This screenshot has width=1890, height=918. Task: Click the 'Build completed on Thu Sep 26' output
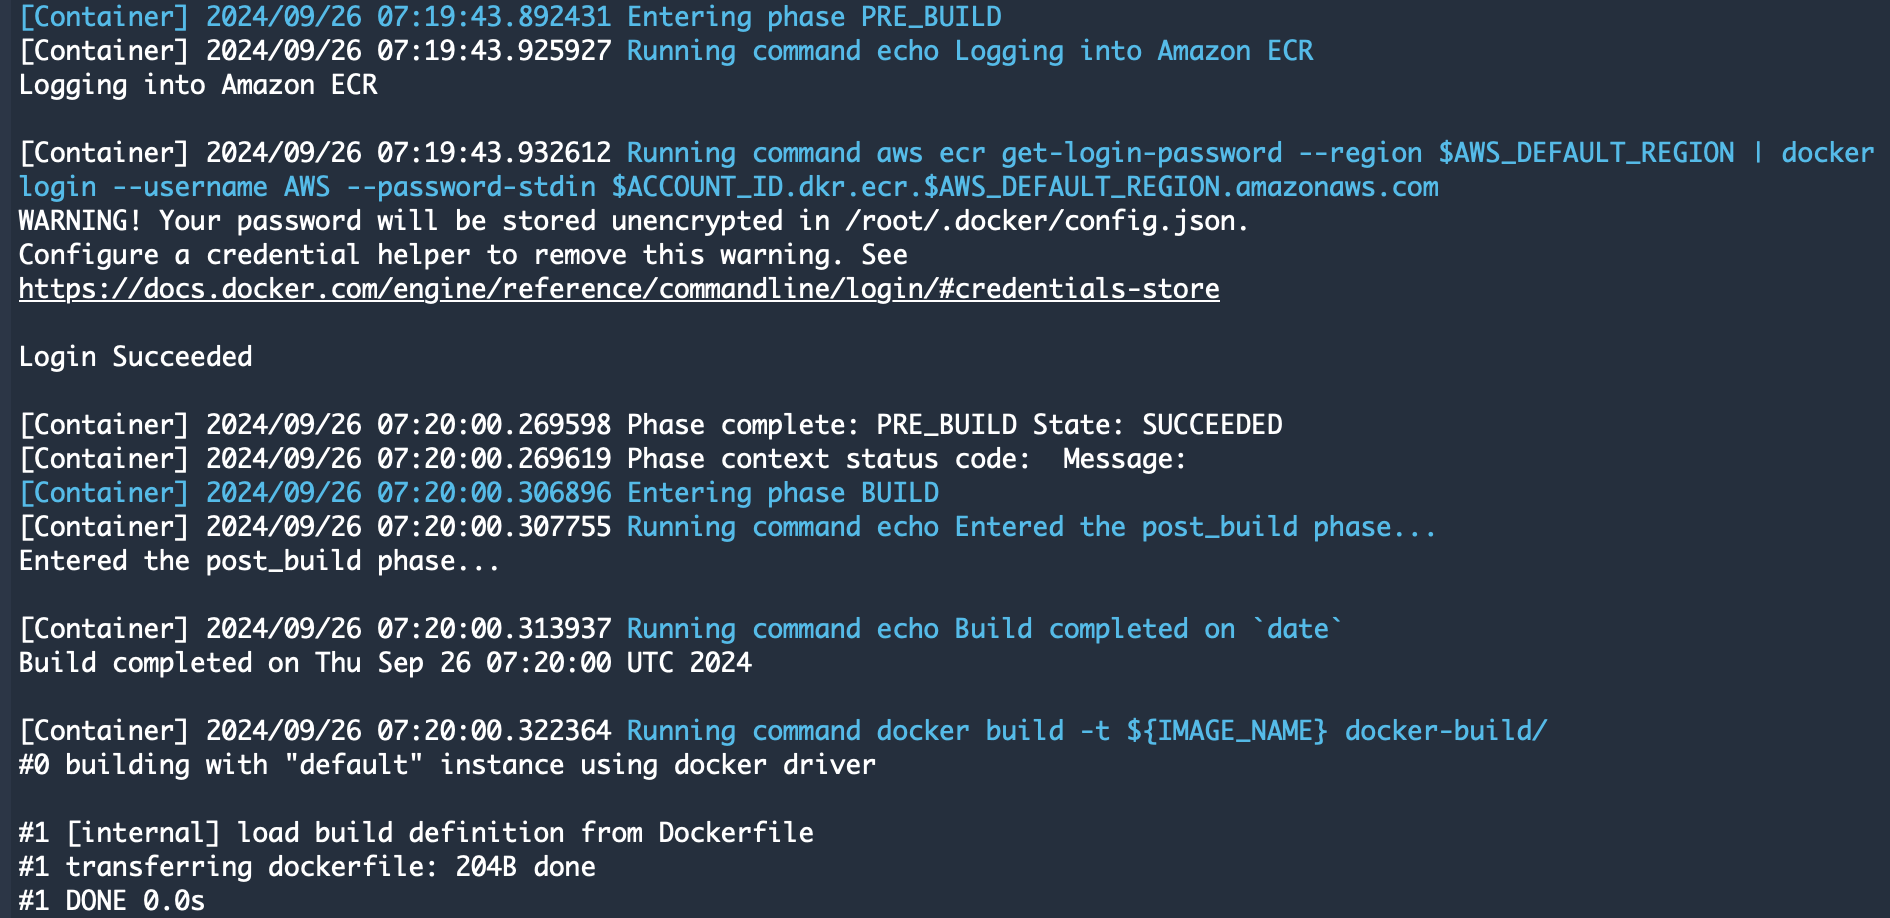[385, 663]
